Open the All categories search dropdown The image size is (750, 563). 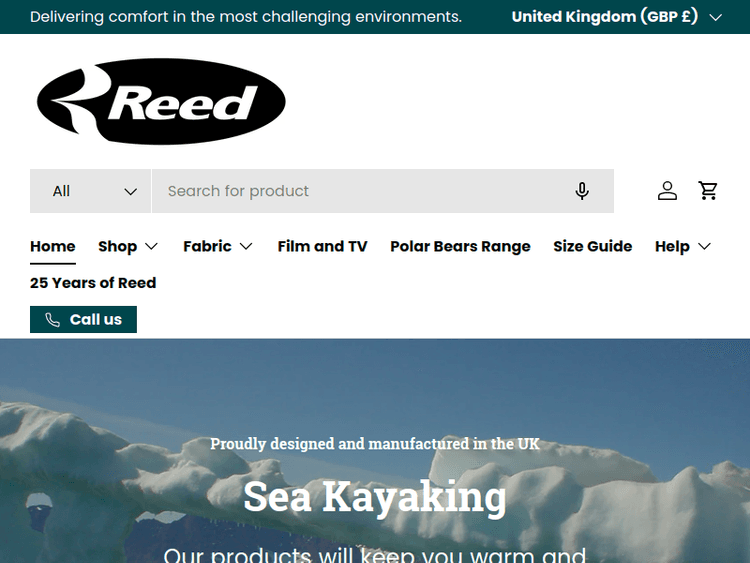[90, 191]
